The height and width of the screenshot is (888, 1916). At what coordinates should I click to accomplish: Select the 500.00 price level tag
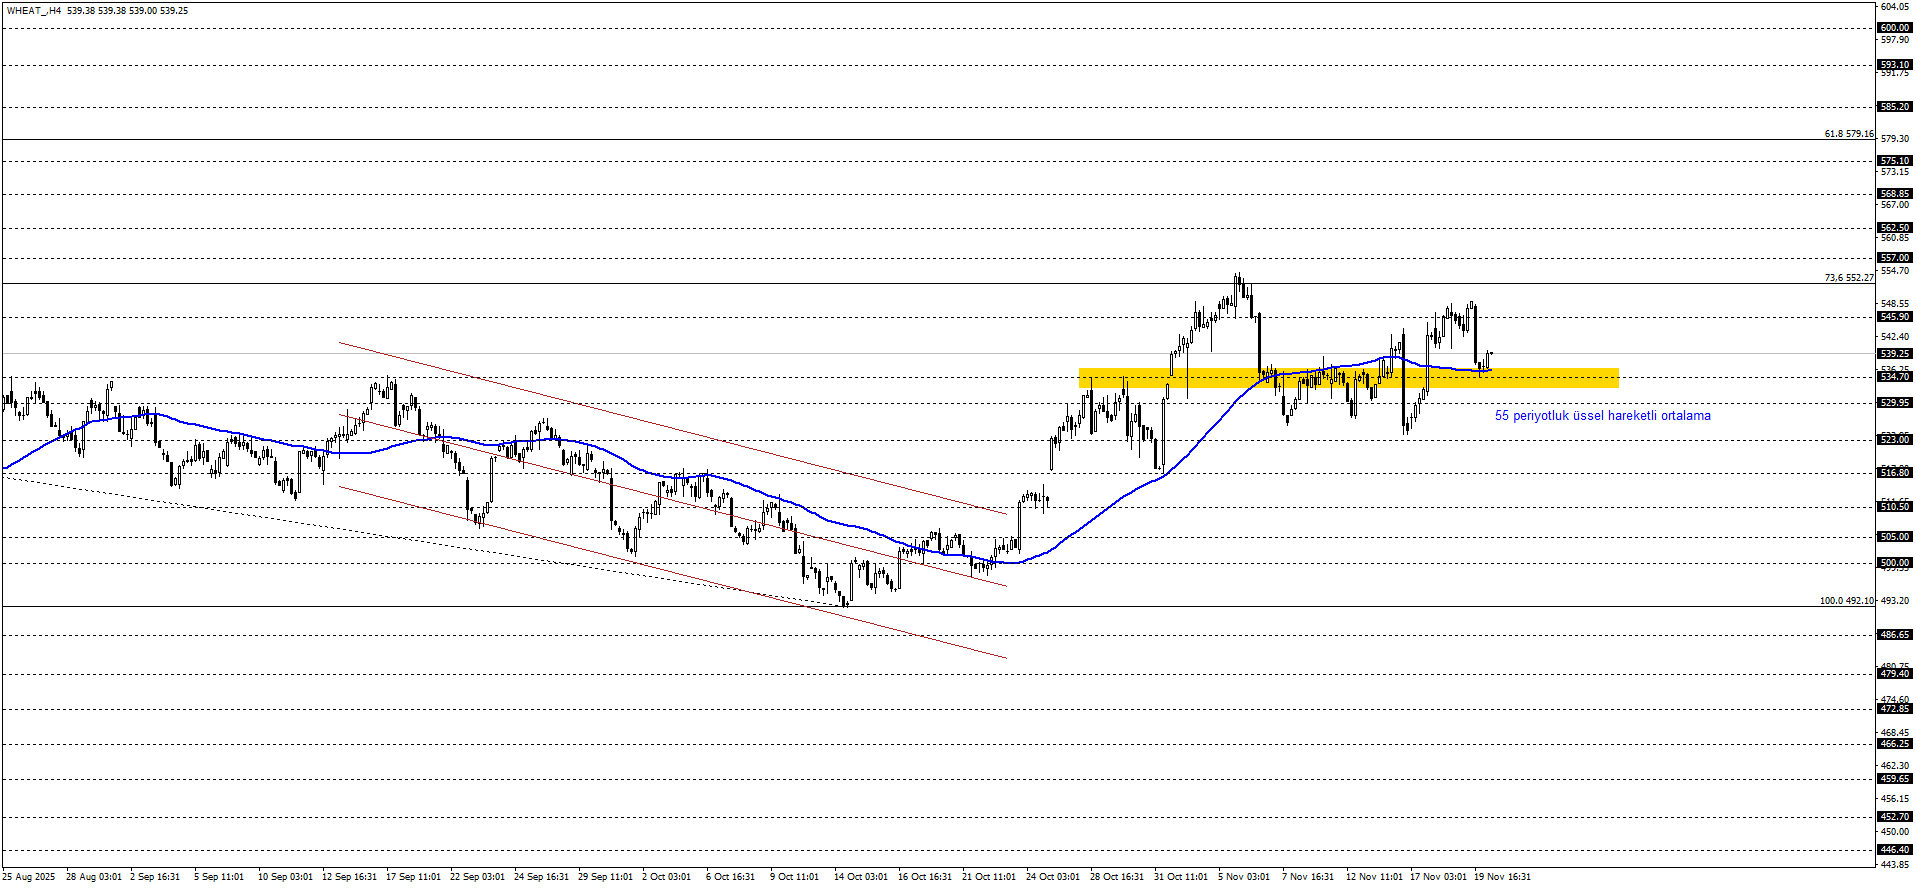point(1895,563)
